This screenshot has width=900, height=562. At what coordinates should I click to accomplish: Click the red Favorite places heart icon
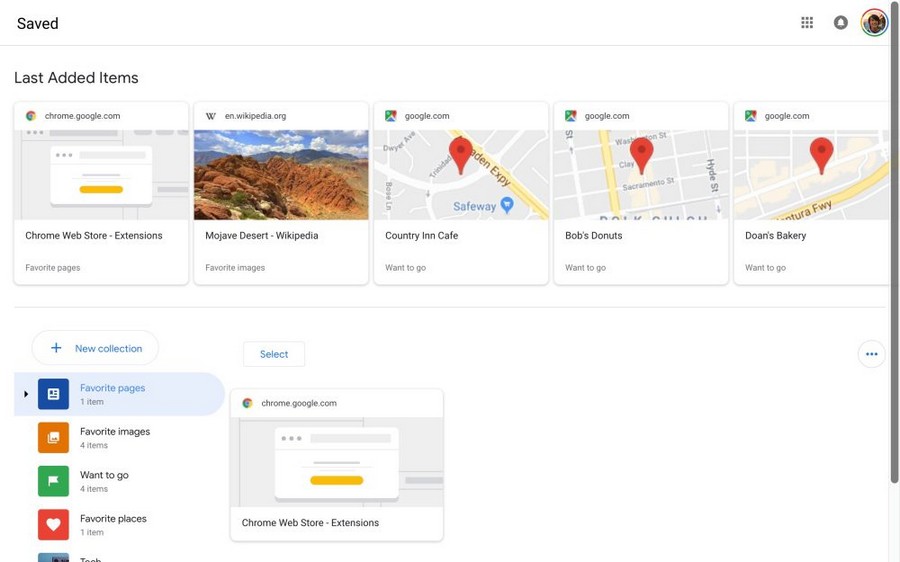[x=53, y=525]
